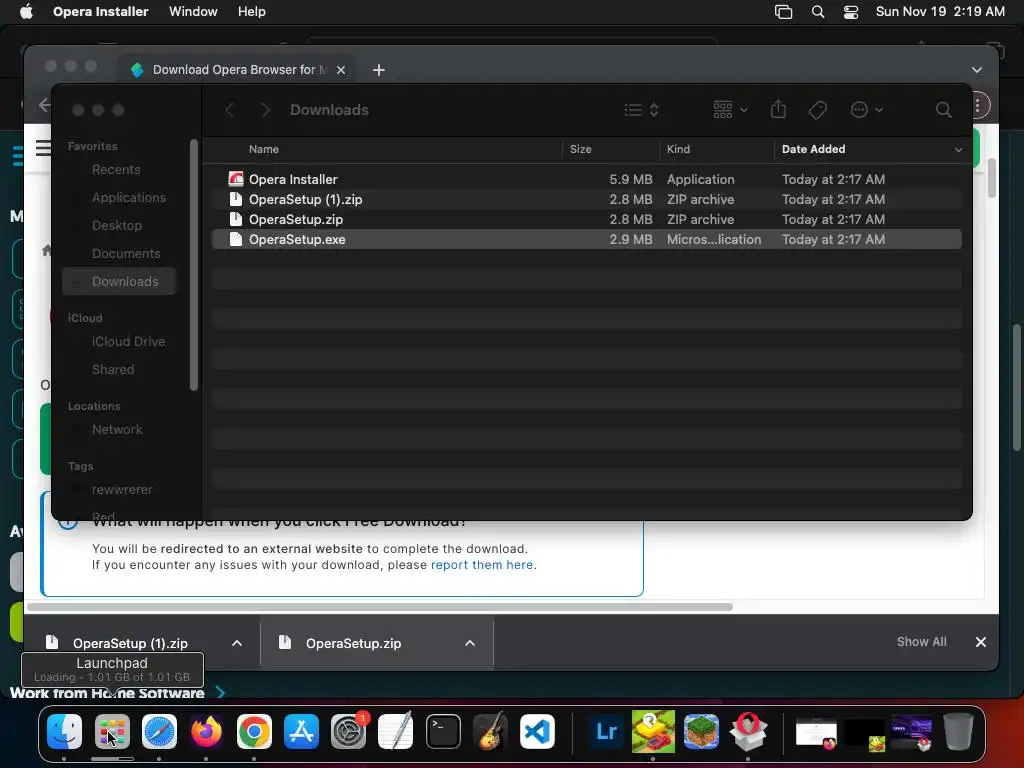Click the Stage Manager menu bar icon

point(783,12)
